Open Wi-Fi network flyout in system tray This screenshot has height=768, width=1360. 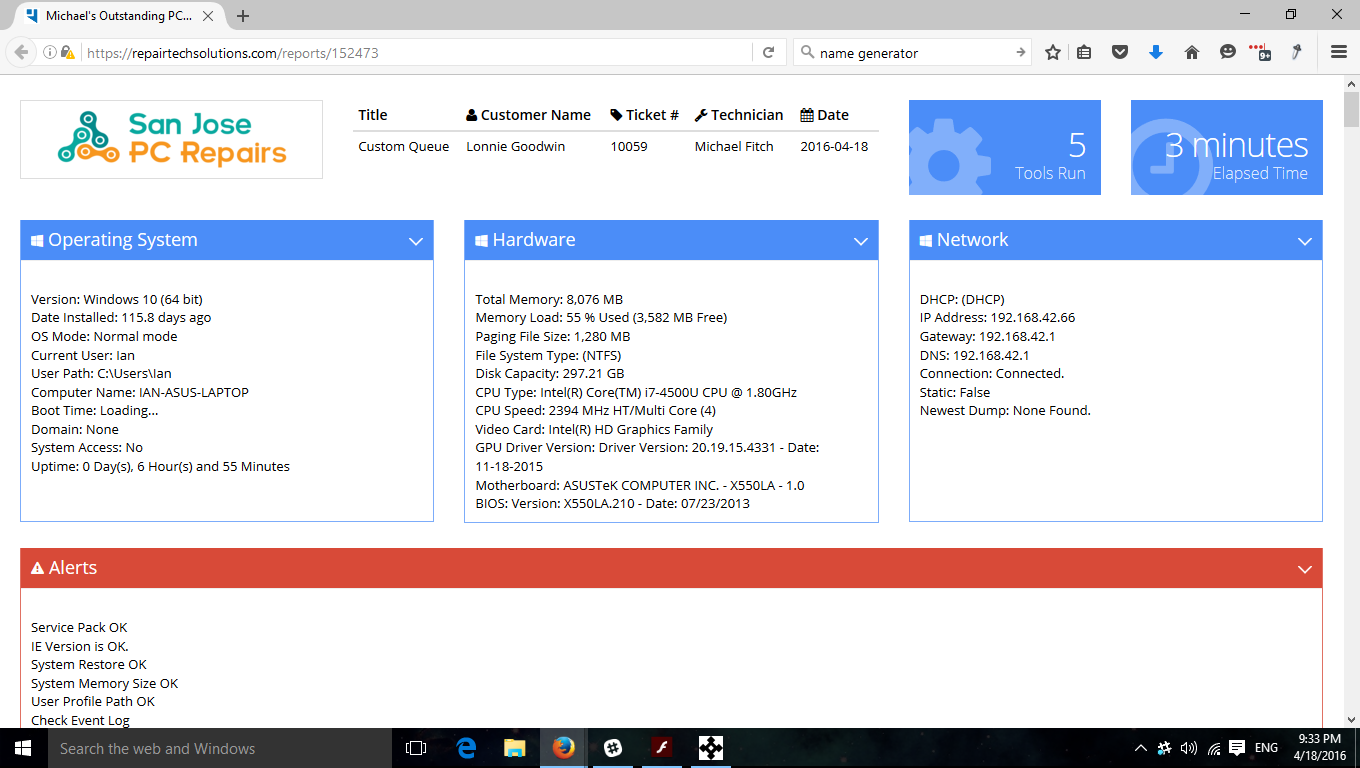pyautogui.click(x=1213, y=748)
